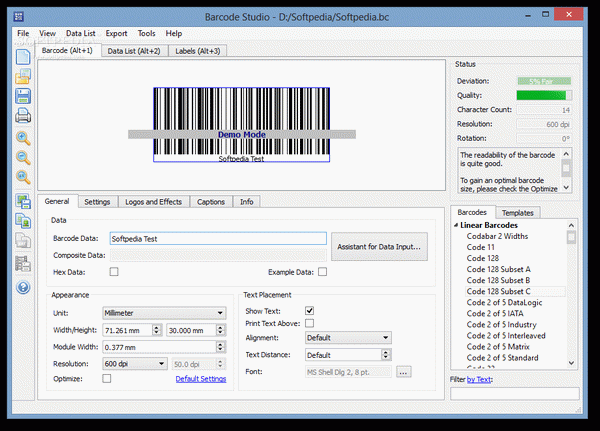The image size is (600, 431).
Task: Click down arrow of status message scrollbar
Action: click(566, 188)
